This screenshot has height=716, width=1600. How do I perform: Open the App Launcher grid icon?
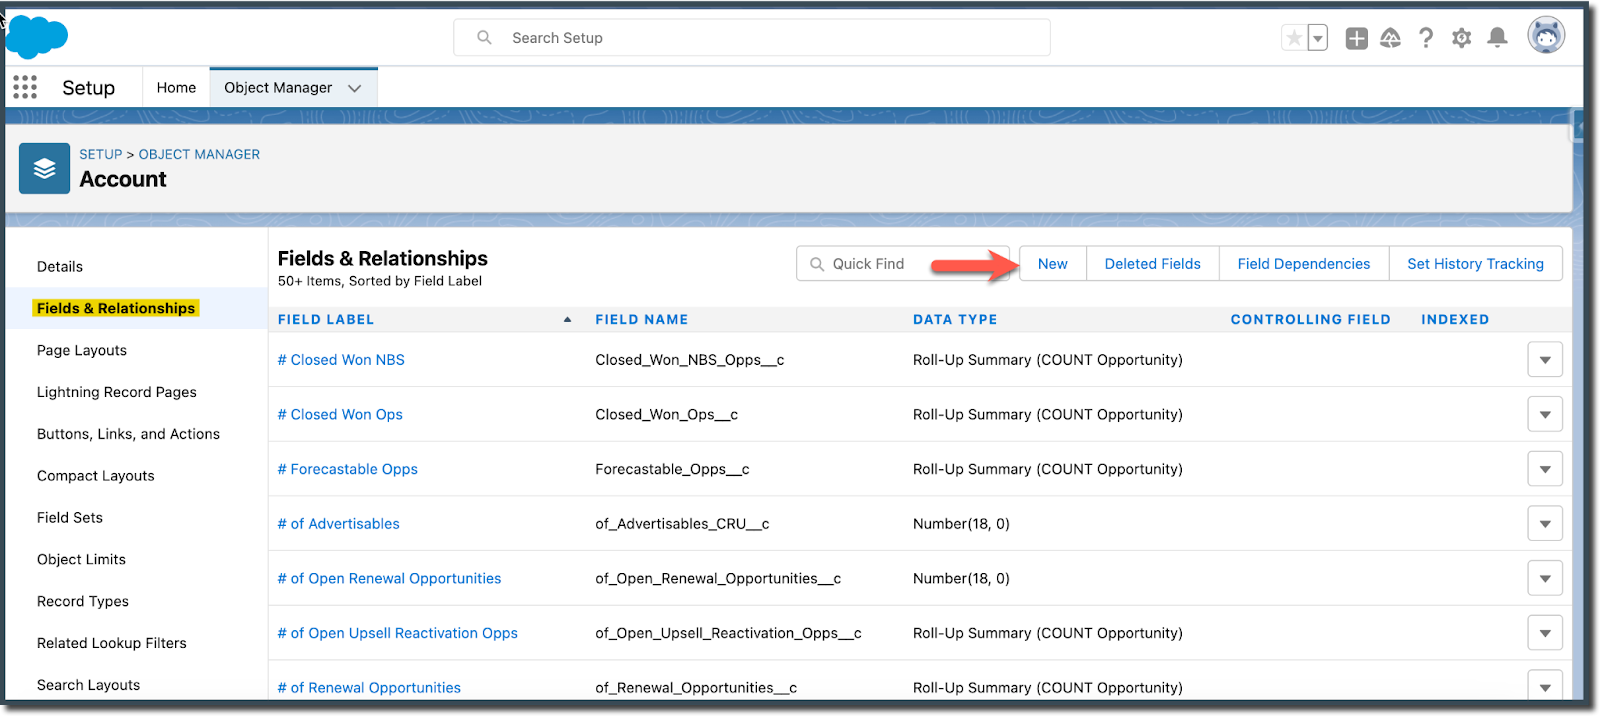25,88
